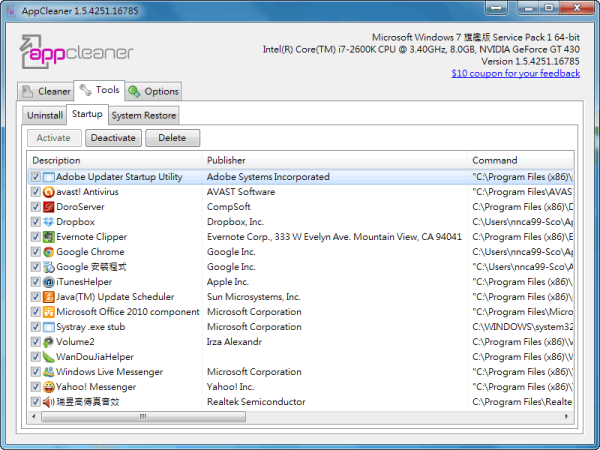Select the Tools tab
600x450 pixels.
click(x=99, y=90)
